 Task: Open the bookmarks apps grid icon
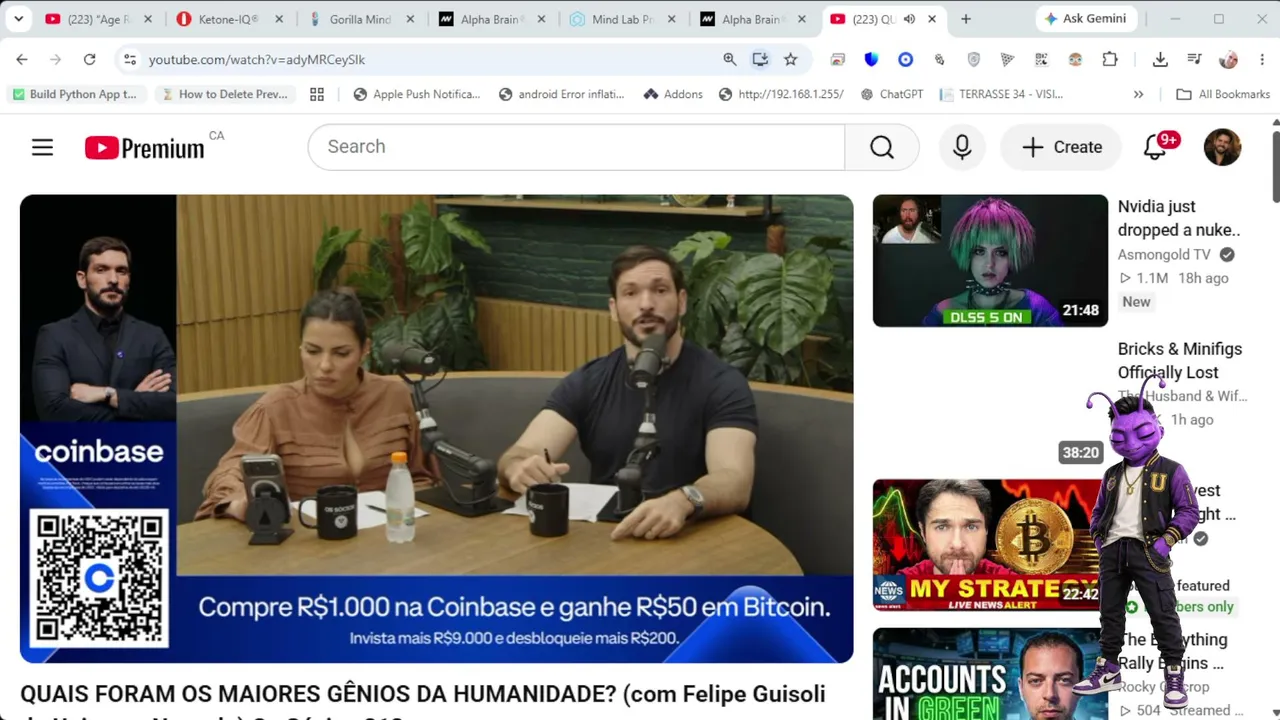317,94
